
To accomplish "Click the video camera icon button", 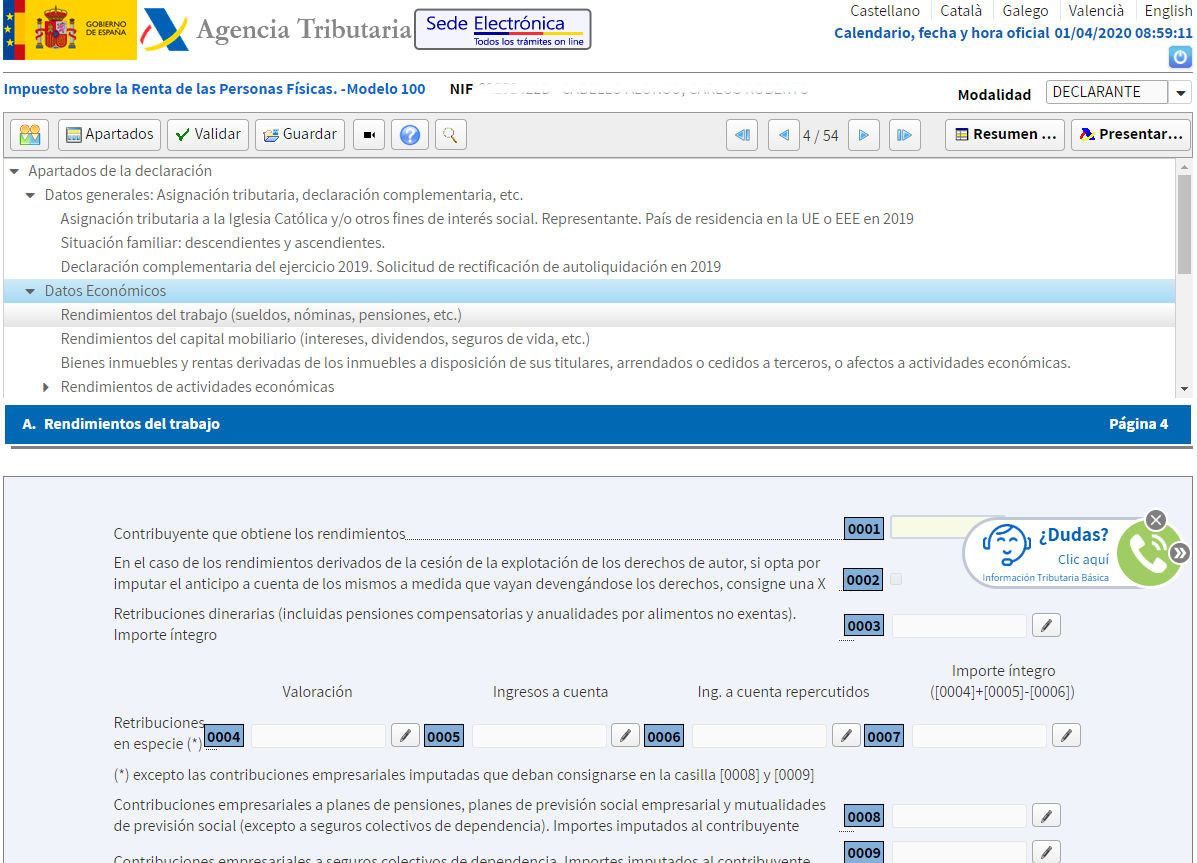I will click(x=369, y=135).
